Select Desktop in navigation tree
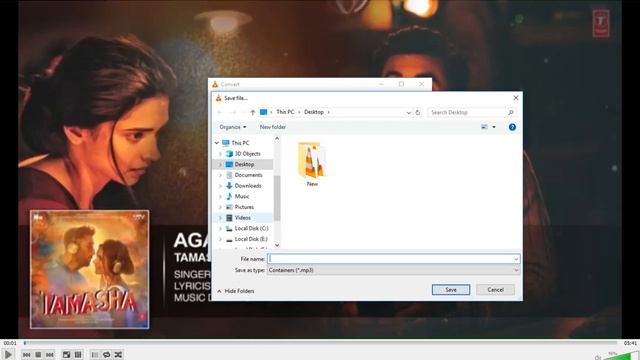 point(244,164)
